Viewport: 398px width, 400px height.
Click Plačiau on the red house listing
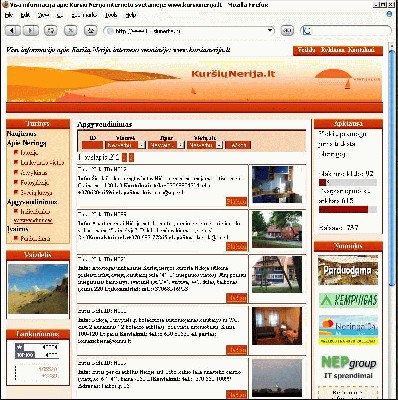click(x=236, y=246)
